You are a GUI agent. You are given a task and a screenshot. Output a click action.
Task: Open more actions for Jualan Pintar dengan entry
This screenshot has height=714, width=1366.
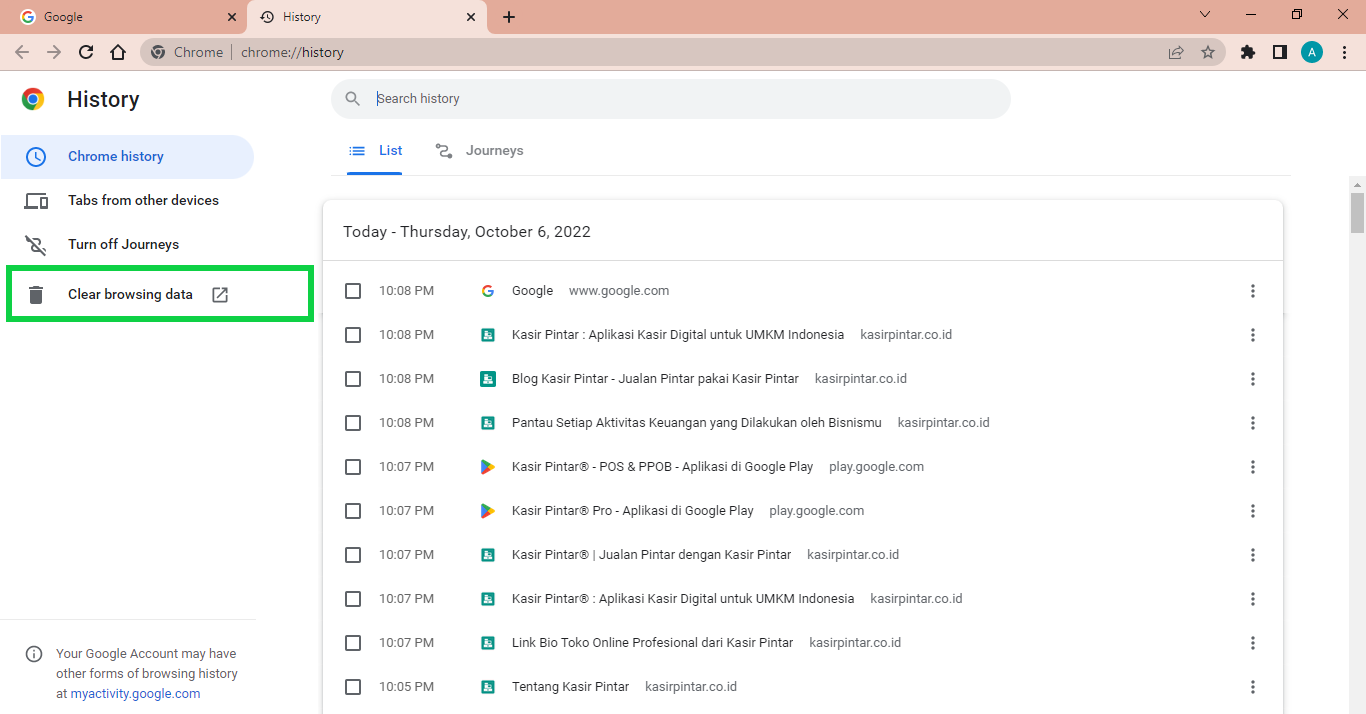[x=1253, y=555]
